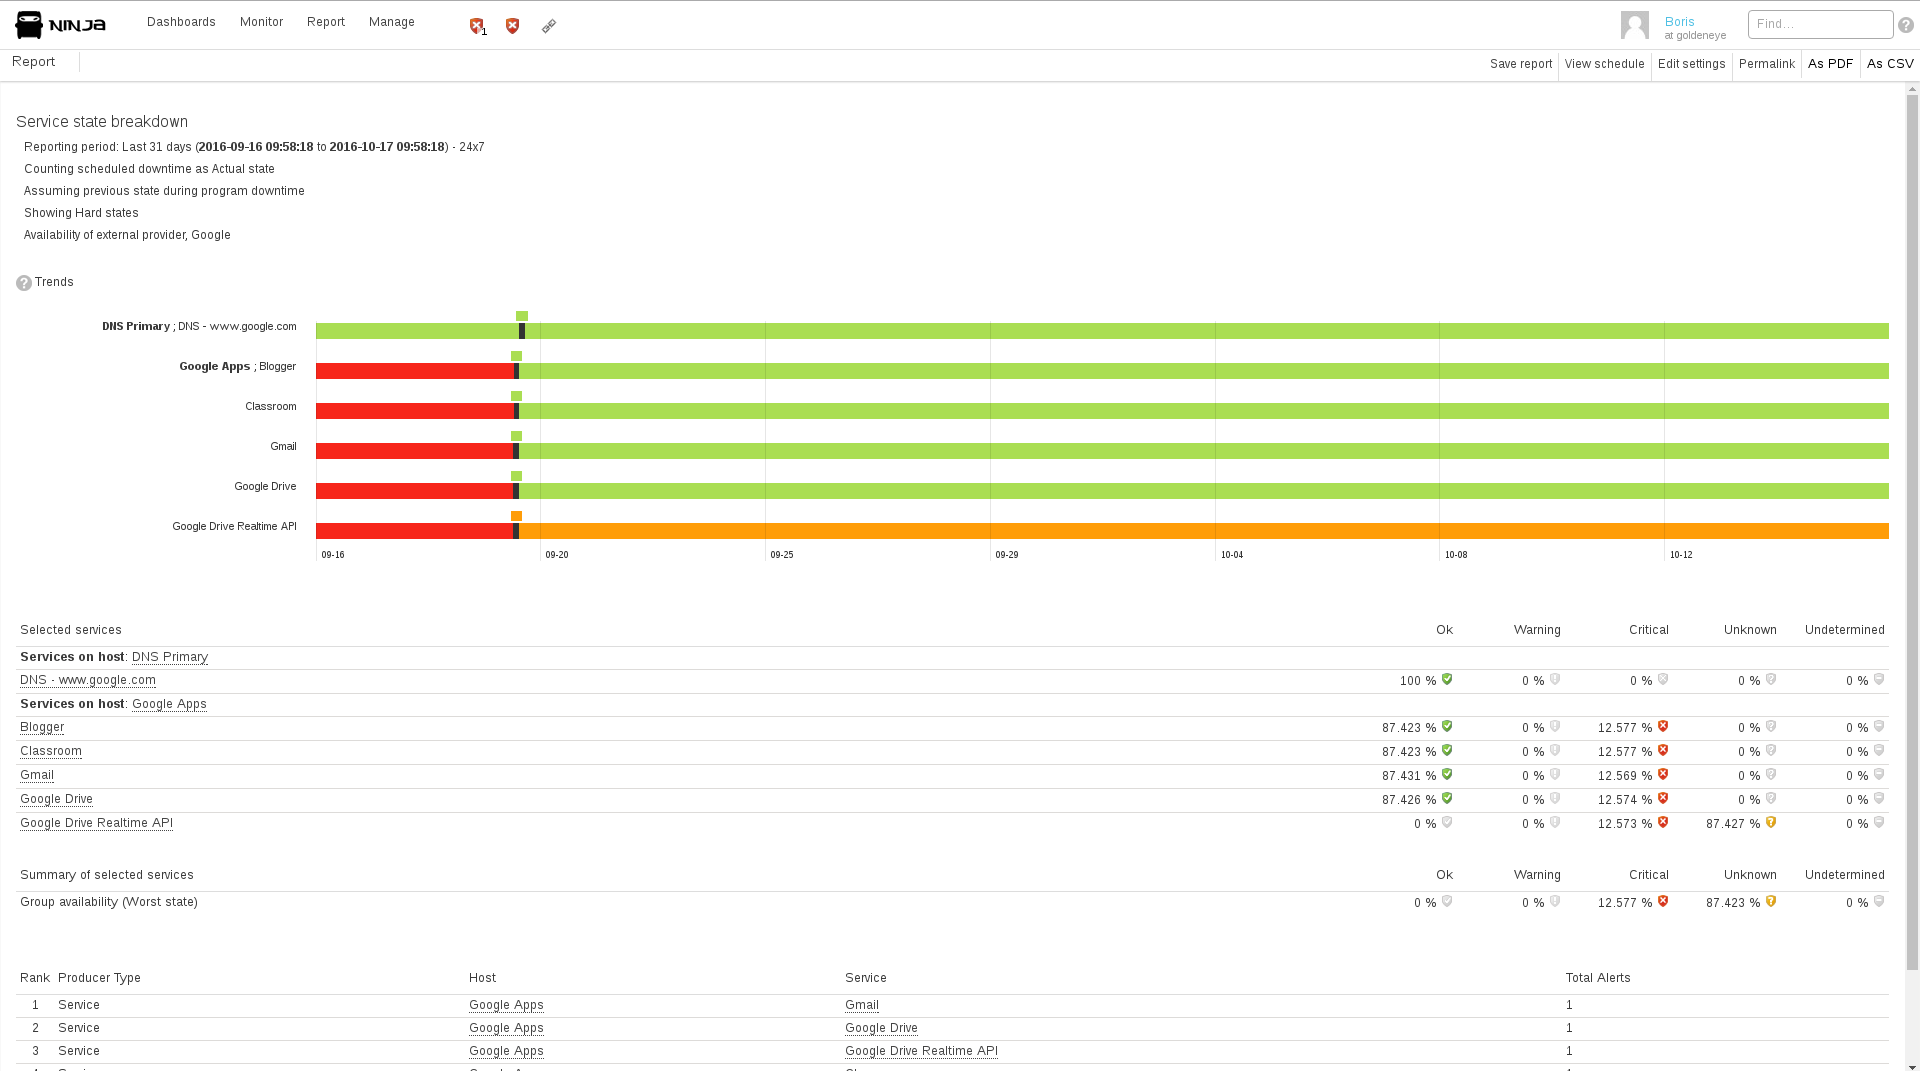The image size is (1920, 1071).
Task: Open the Classroom service link
Action: 51,751
